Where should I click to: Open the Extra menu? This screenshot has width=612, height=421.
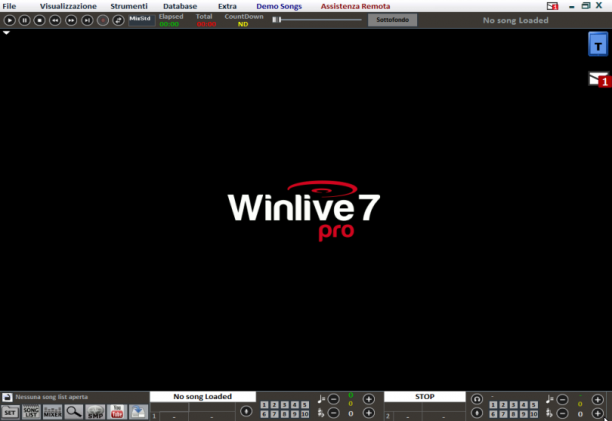point(227,6)
